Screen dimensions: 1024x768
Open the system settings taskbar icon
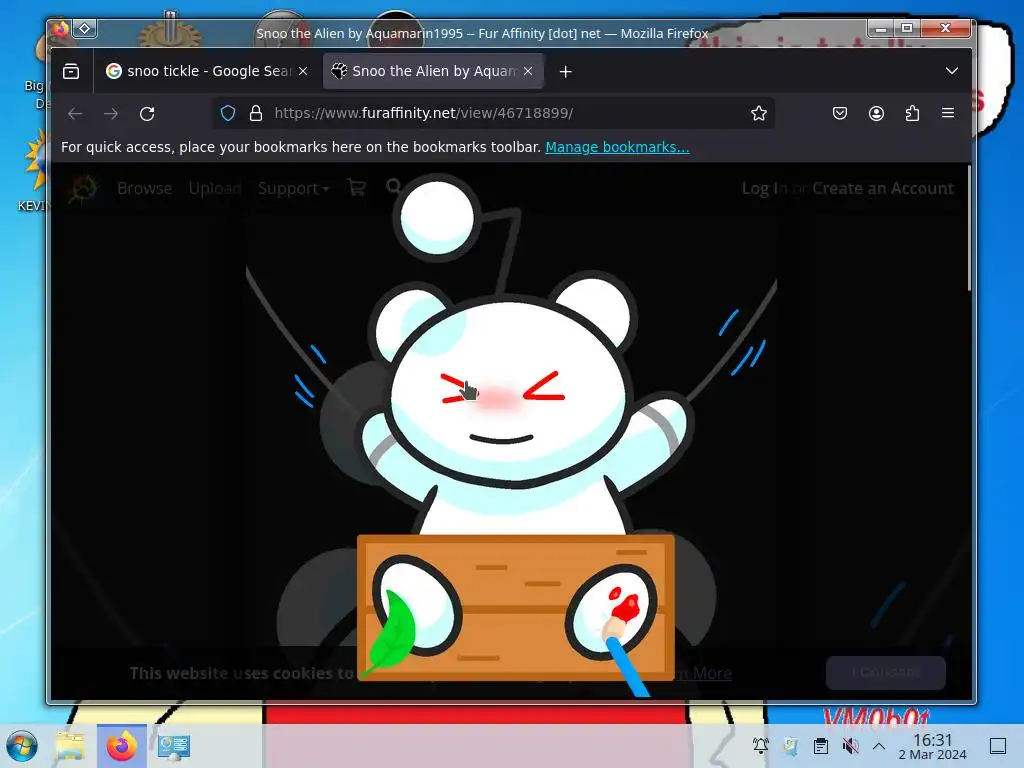[x=173, y=746]
